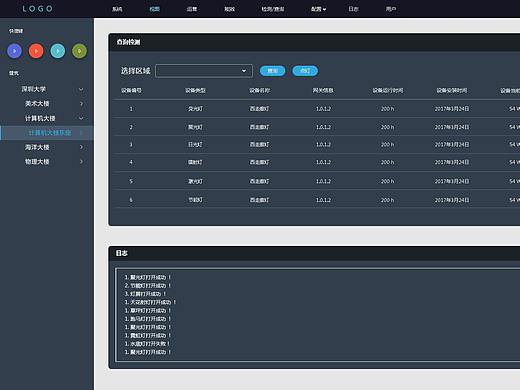Screen dimensions: 520x390
Task: Click inside the log output text area
Action: click(317, 315)
